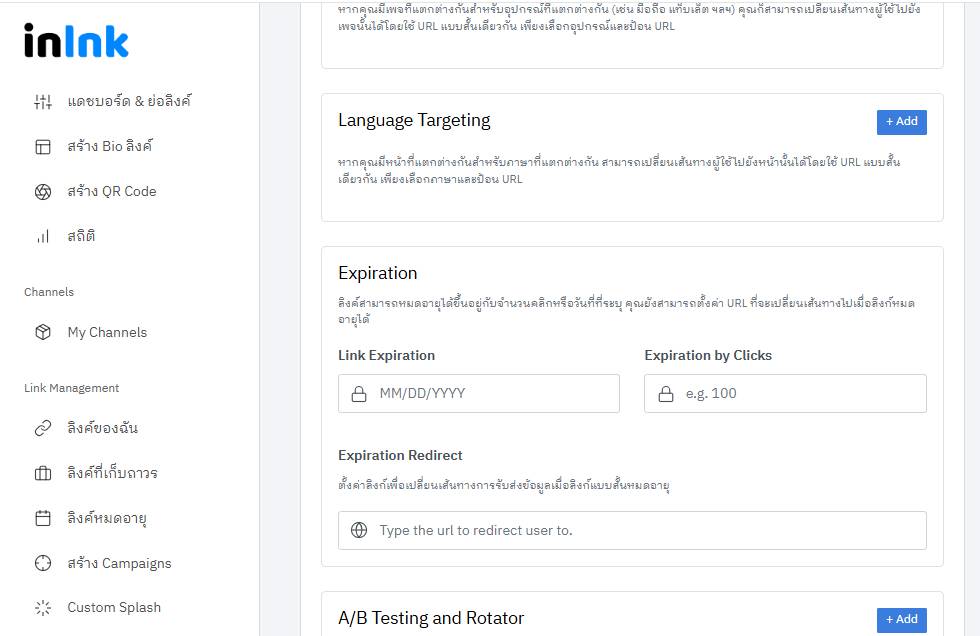Click the My Channels box icon

(x=43, y=332)
